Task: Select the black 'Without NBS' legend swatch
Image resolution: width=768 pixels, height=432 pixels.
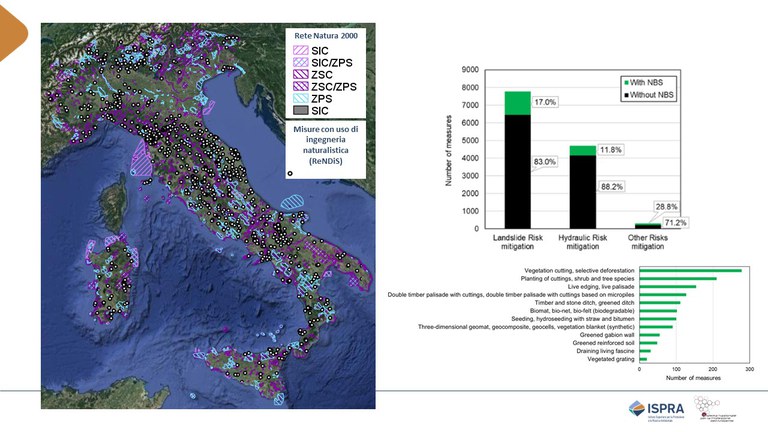Action: [628, 92]
